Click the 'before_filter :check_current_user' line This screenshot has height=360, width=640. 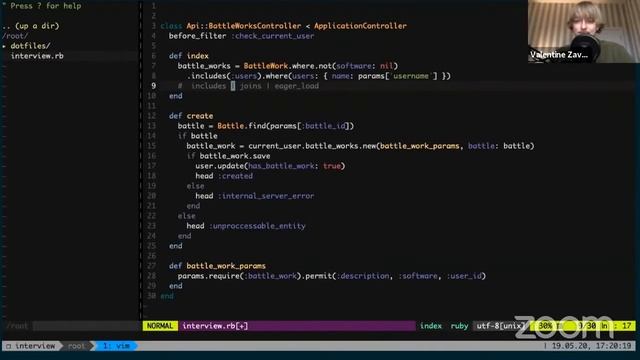click(x=242, y=36)
